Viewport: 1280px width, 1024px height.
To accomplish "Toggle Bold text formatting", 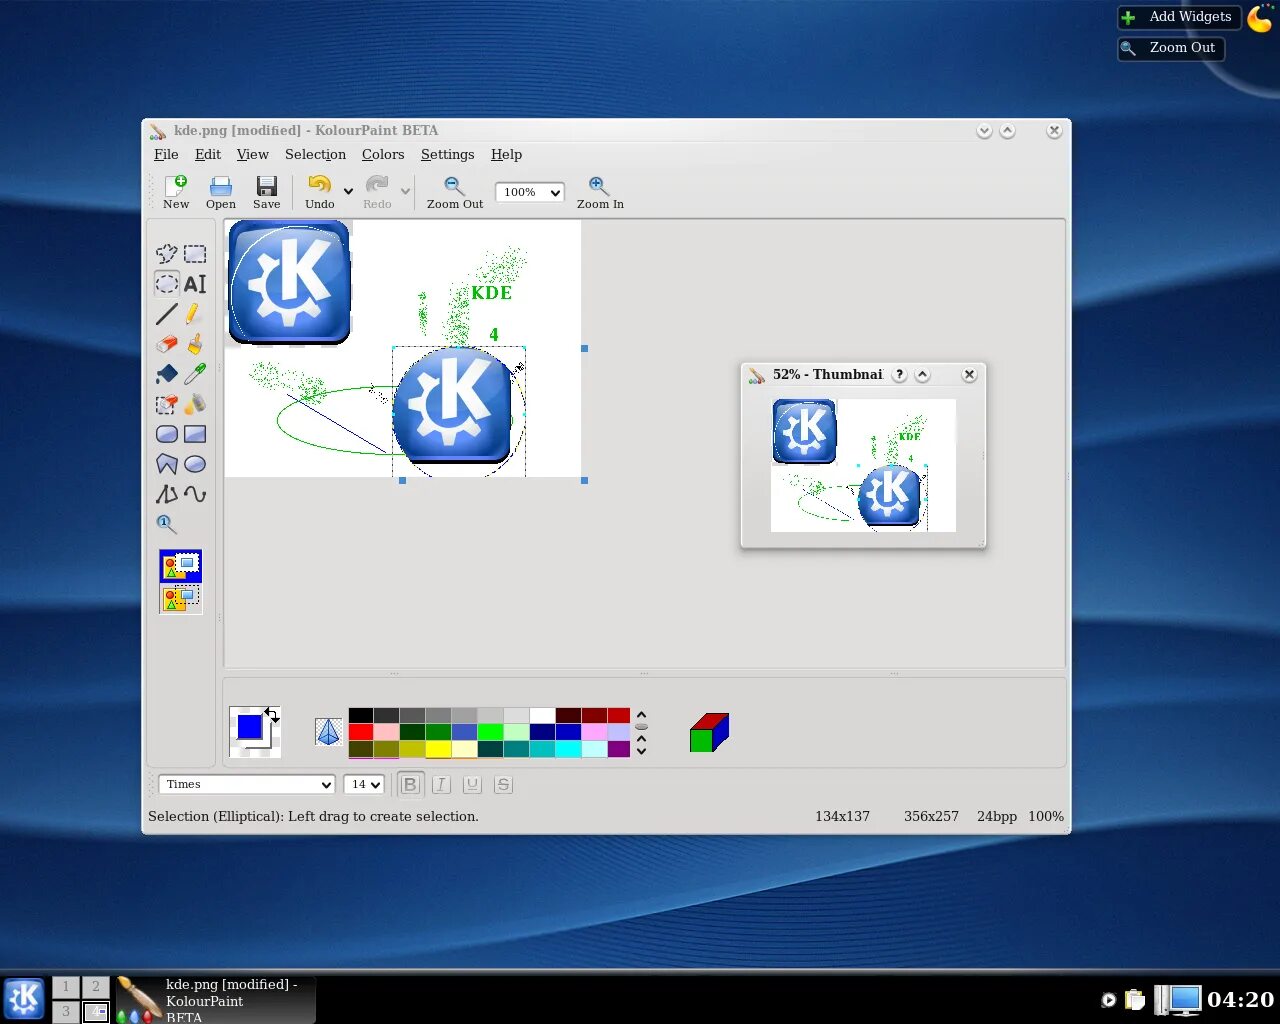I will click(x=410, y=785).
